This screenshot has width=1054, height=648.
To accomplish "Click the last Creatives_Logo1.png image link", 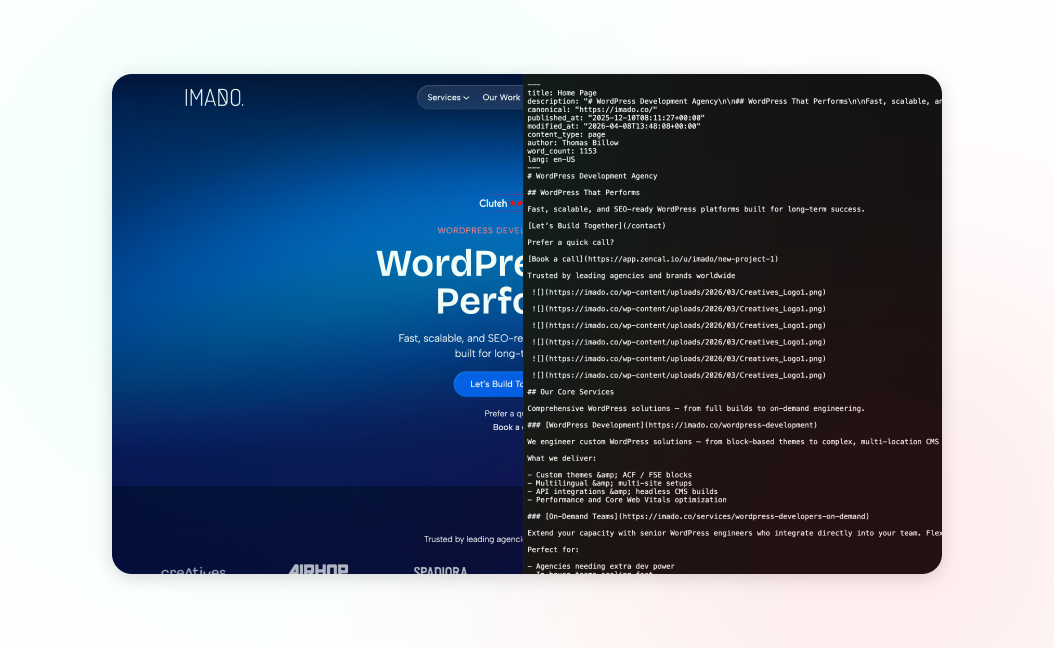I will tap(680, 373).
